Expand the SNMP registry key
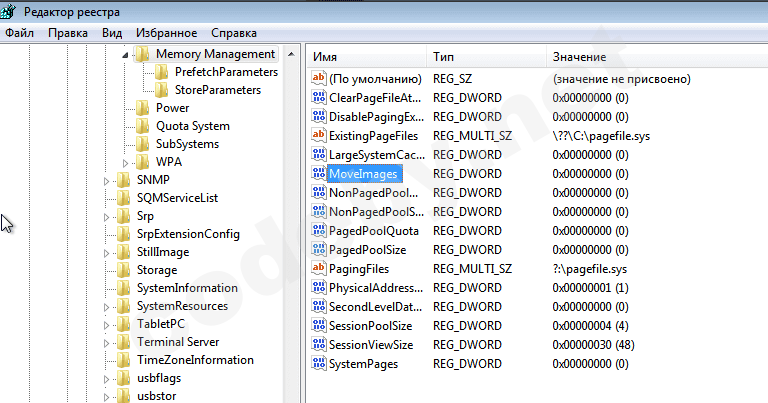Screen dimensions: 768x403 pyautogui.click(x=108, y=180)
